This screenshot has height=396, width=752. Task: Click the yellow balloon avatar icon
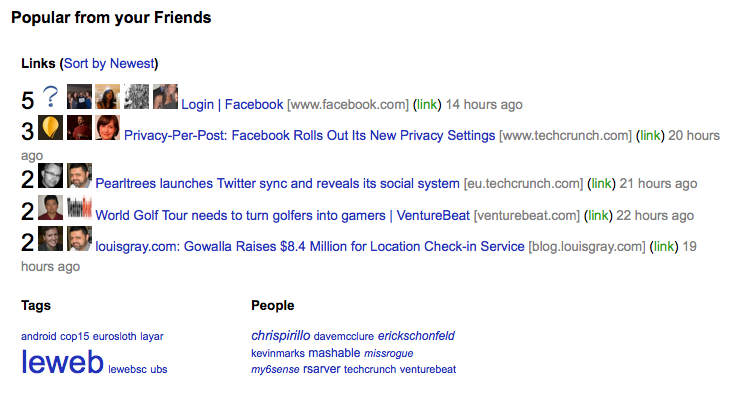50,128
